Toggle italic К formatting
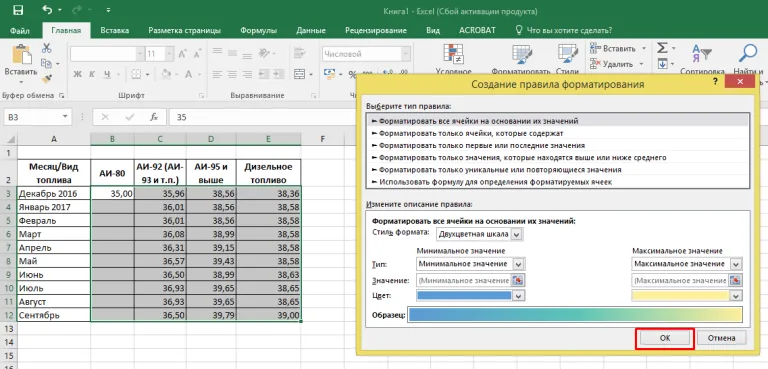 pos(92,74)
